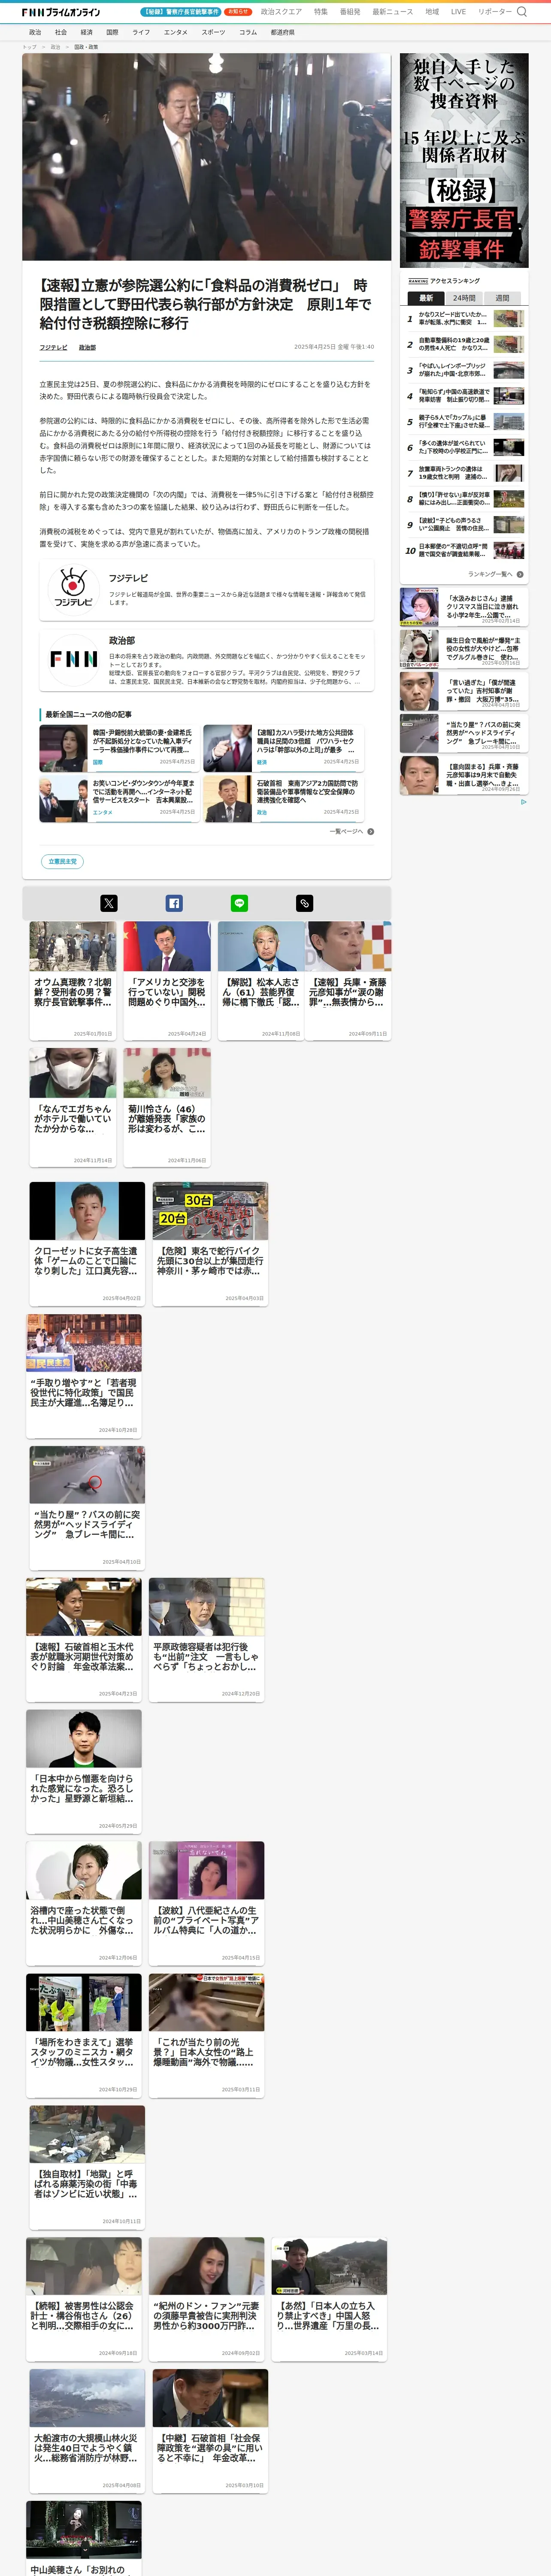Viewport: 551px width, 2576px height.
Task: Open card 星野源と新垣結衣 憎悪を向けられた
Action: [x=84, y=1771]
